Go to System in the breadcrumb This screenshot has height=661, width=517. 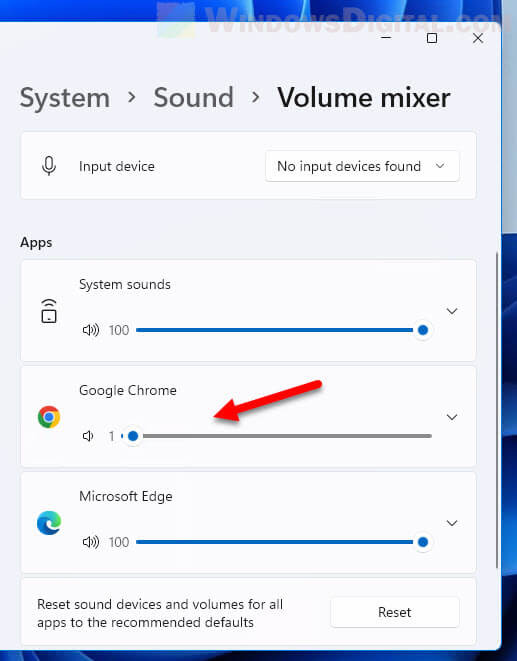tap(65, 98)
